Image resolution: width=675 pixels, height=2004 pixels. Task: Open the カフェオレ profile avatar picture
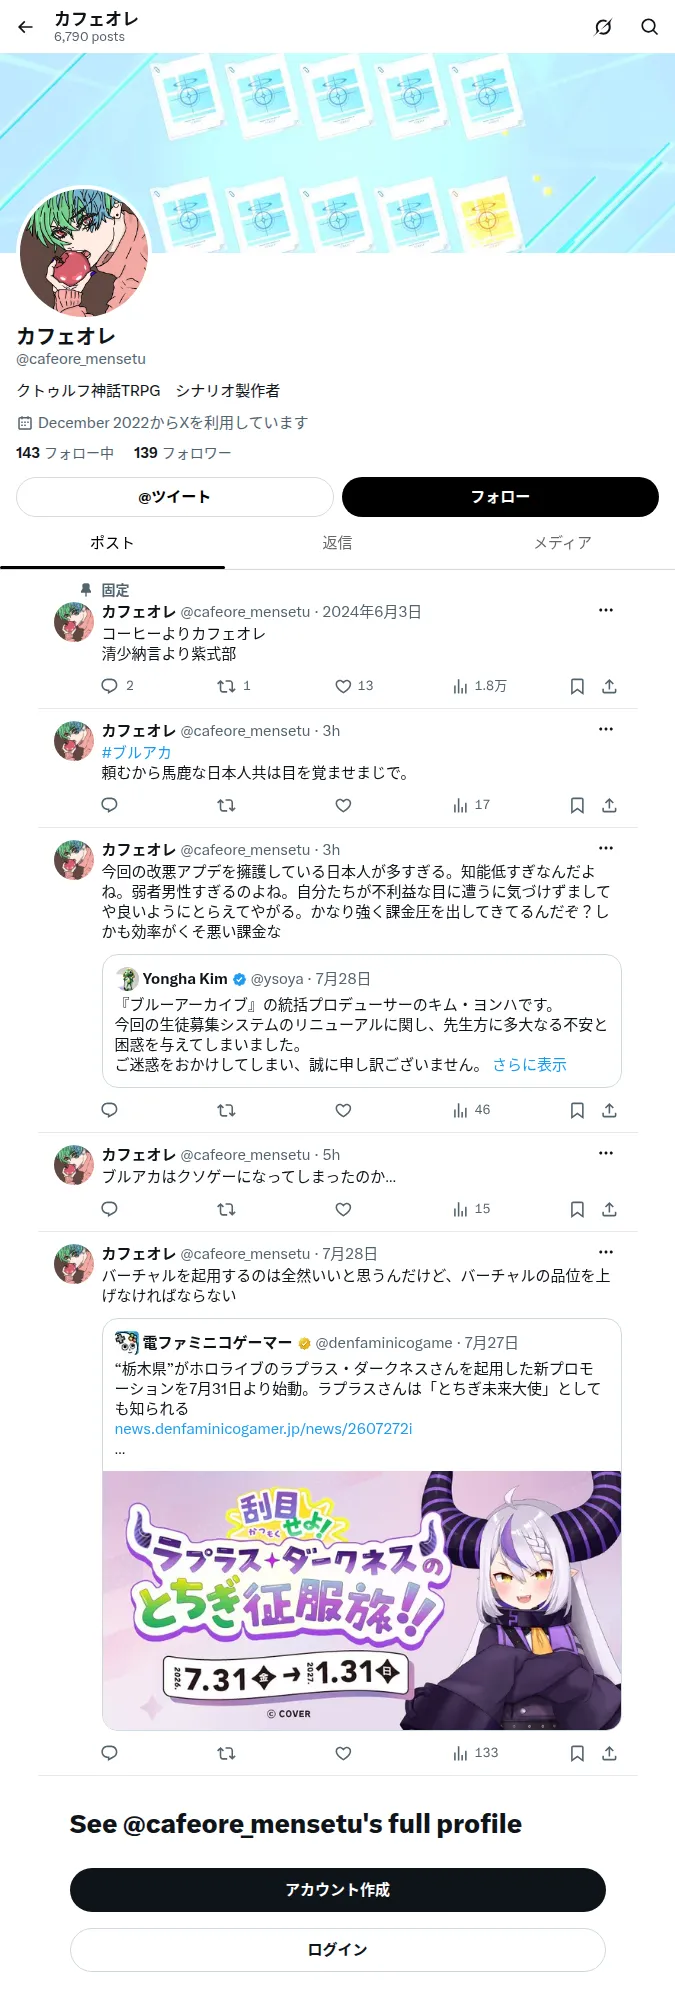pos(84,253)
